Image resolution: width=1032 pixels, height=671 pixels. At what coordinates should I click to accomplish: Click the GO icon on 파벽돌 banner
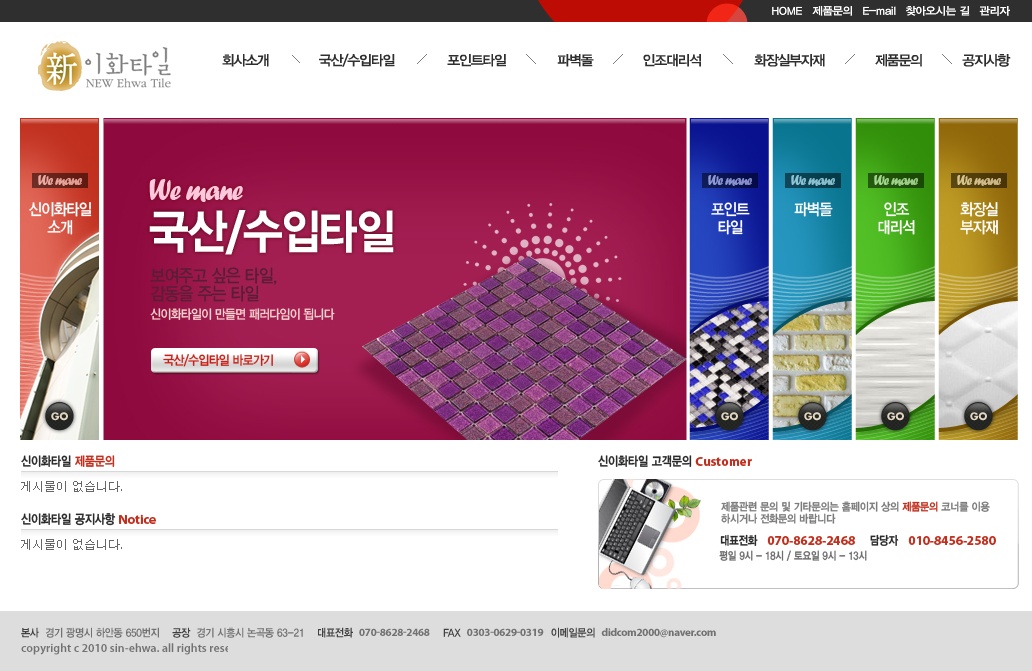[812, 416]
